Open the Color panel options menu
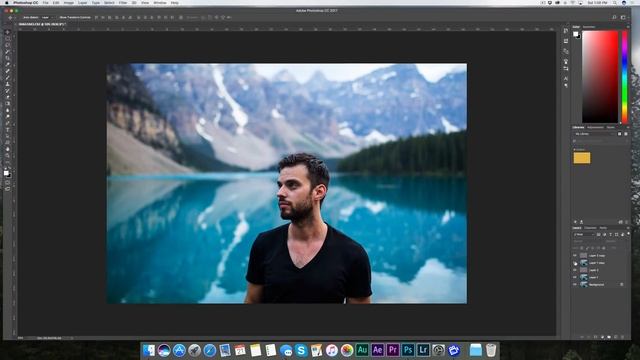Viewport: 640px width, 360px height. (x=628, y=27)
